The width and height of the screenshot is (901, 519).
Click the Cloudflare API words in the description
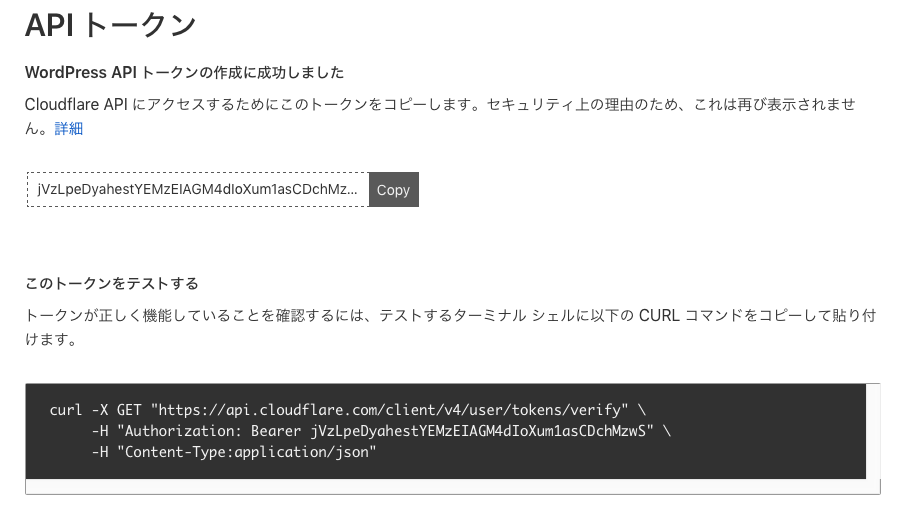(76, 105)
